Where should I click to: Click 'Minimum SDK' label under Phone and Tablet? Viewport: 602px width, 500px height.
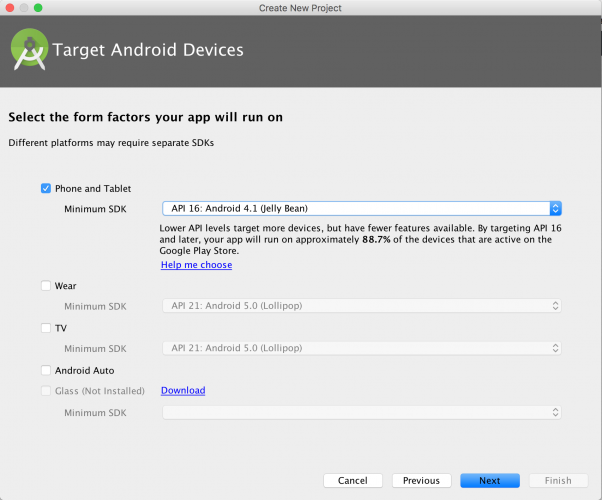click(95, 209)
